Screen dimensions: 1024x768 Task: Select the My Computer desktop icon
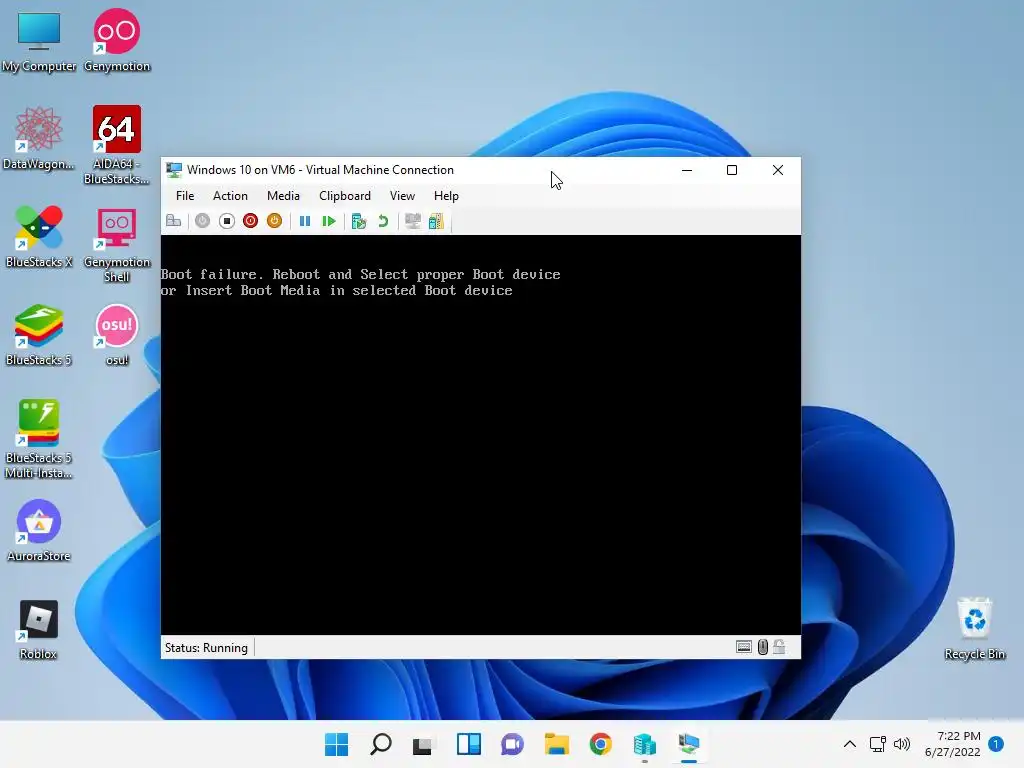point(39,41)
